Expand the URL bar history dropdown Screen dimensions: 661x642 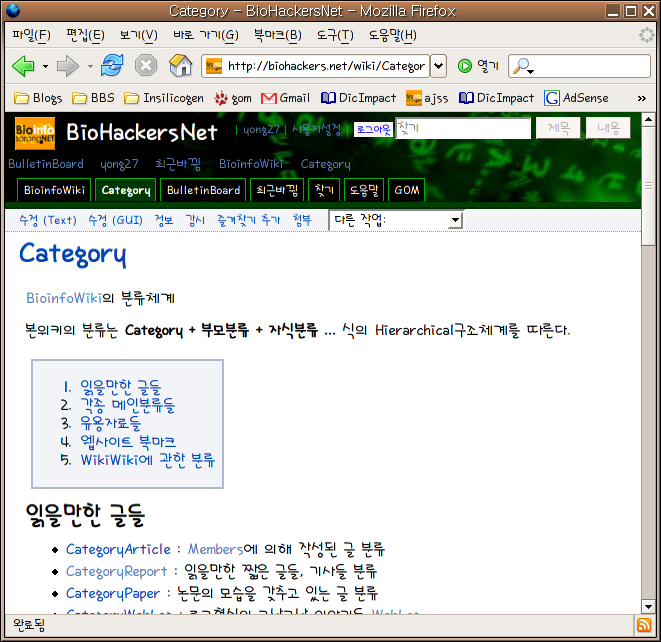(x=438, y=66)
